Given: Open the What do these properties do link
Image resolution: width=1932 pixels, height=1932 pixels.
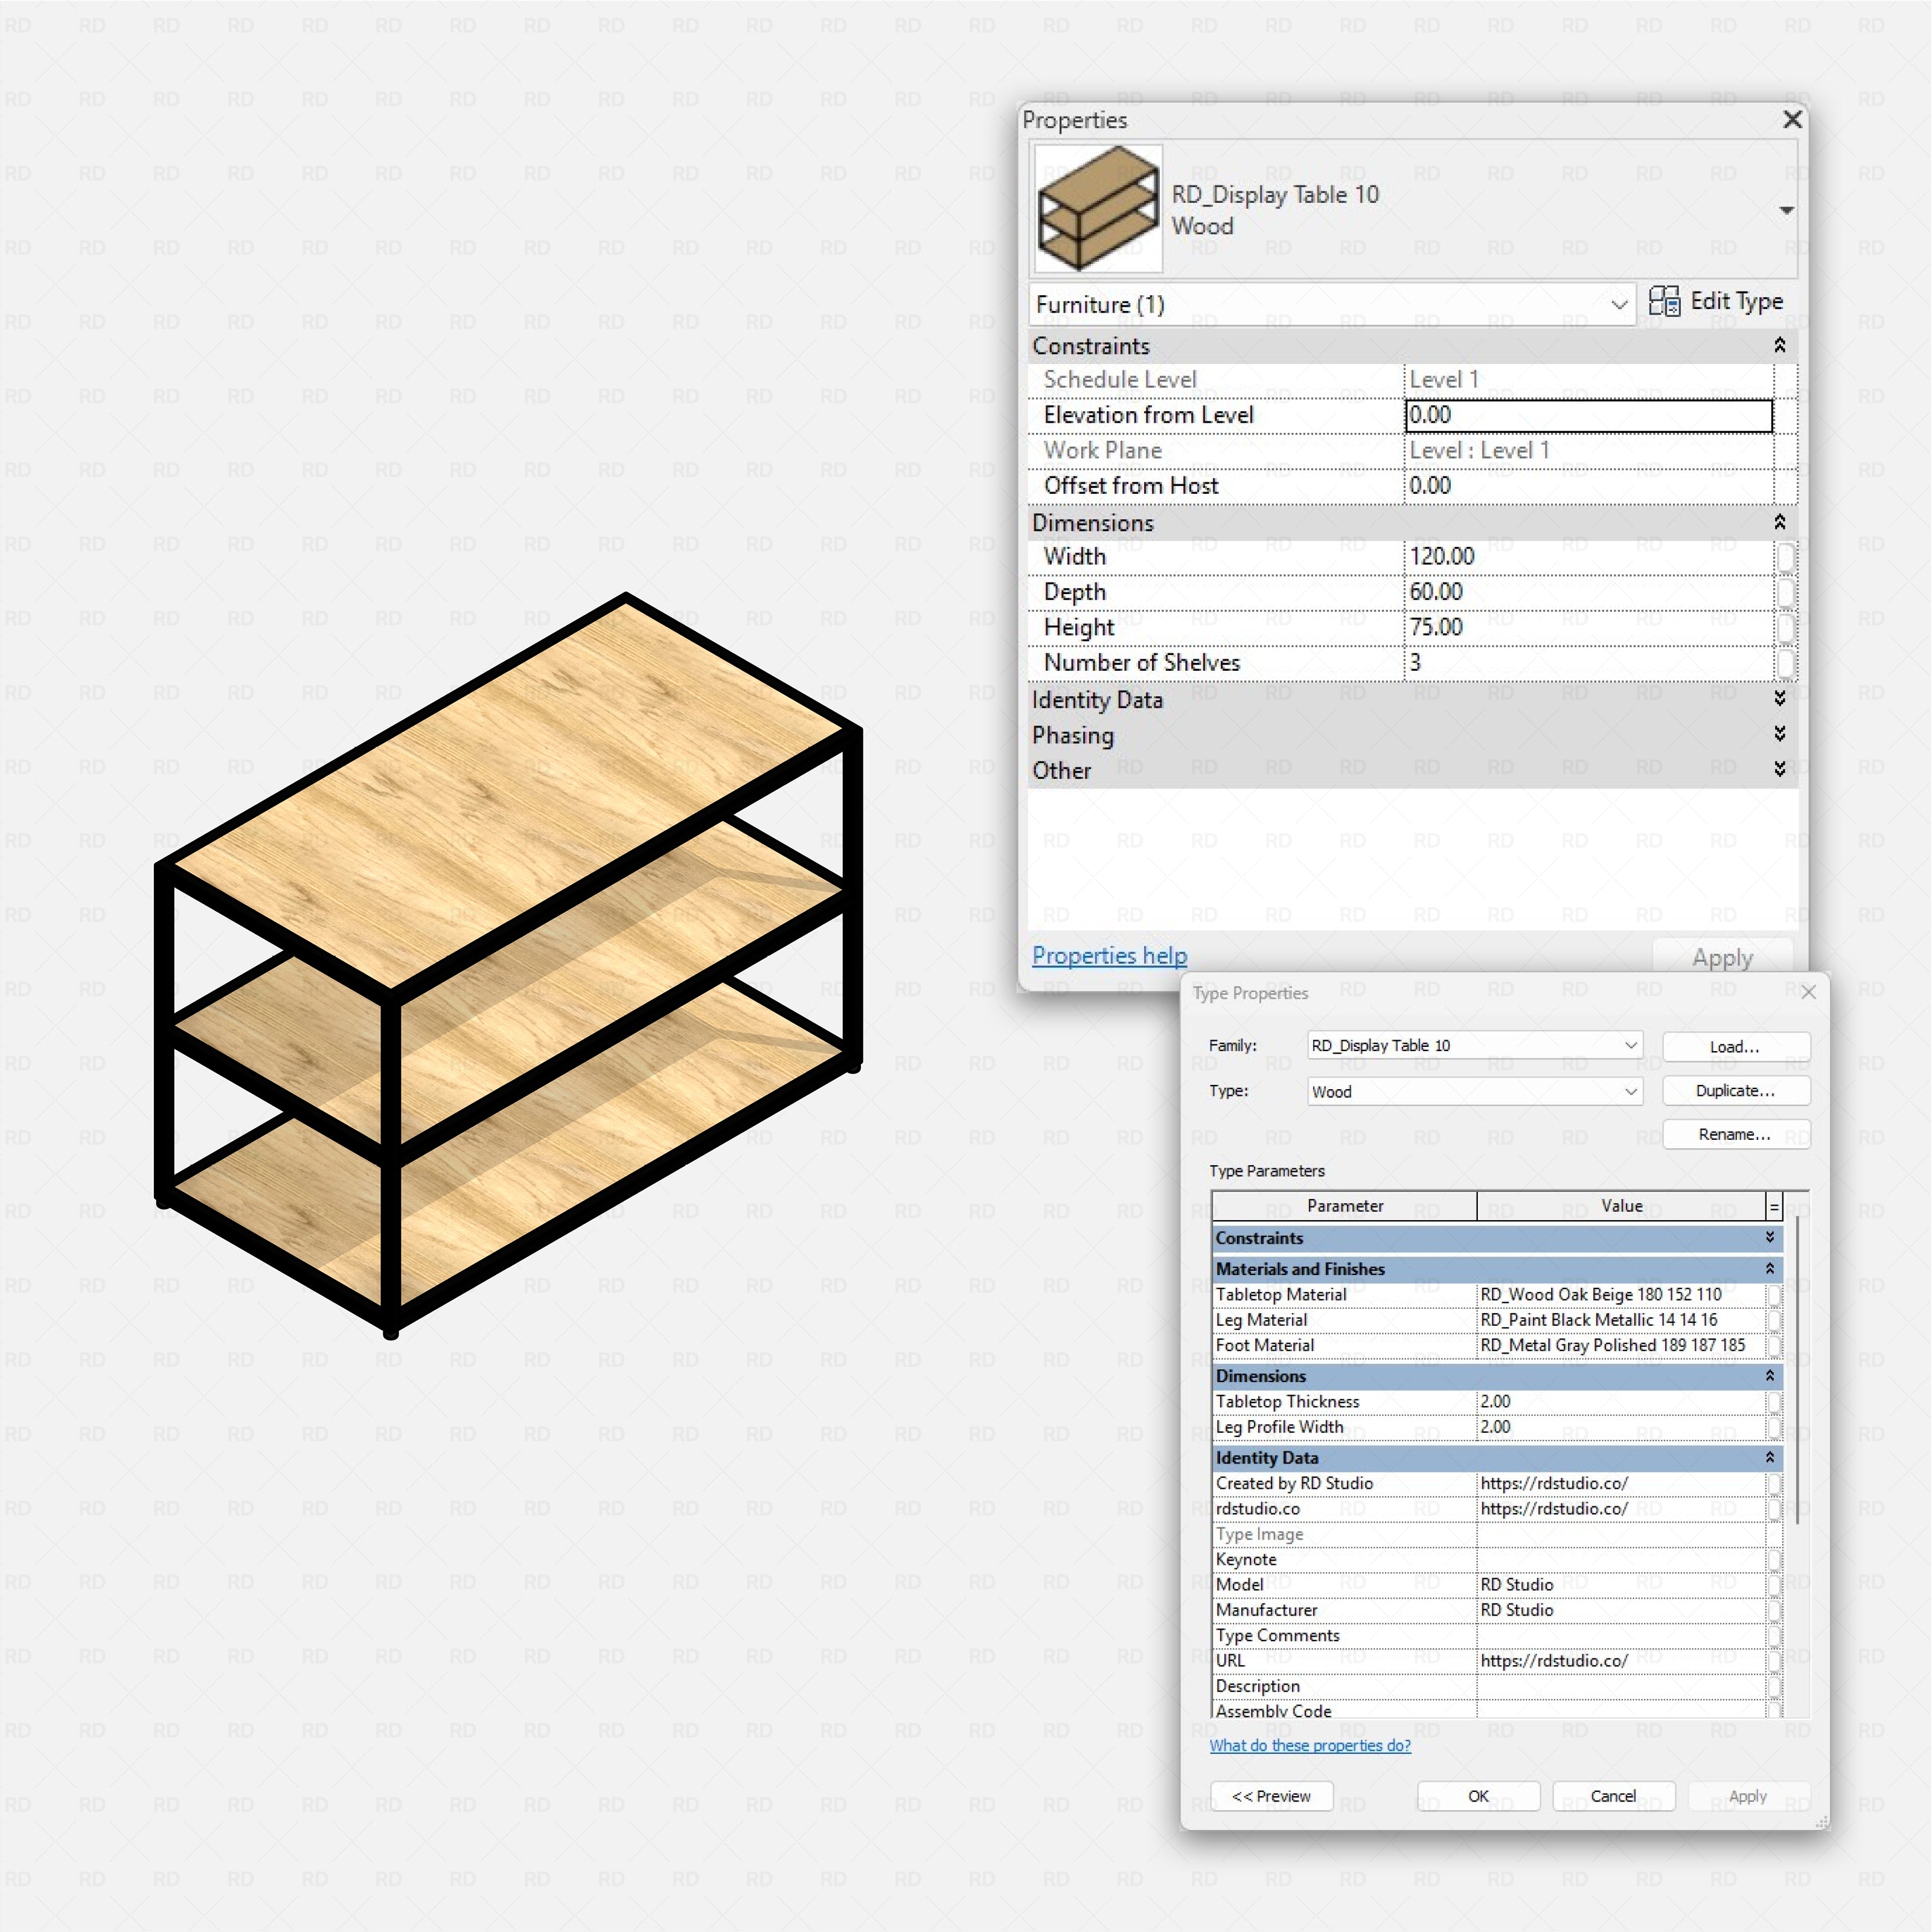Looking at the screenshot, I should 1310,1745.
